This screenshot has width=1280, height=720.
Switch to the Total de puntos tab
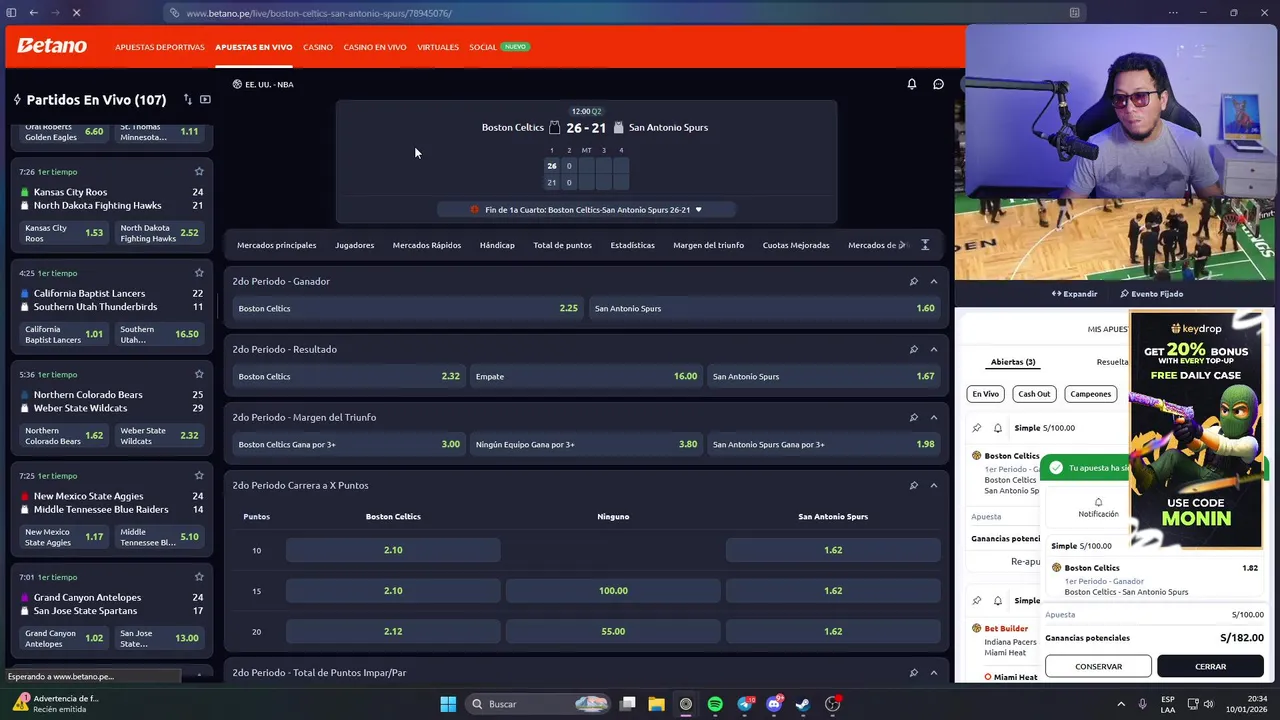562,245
